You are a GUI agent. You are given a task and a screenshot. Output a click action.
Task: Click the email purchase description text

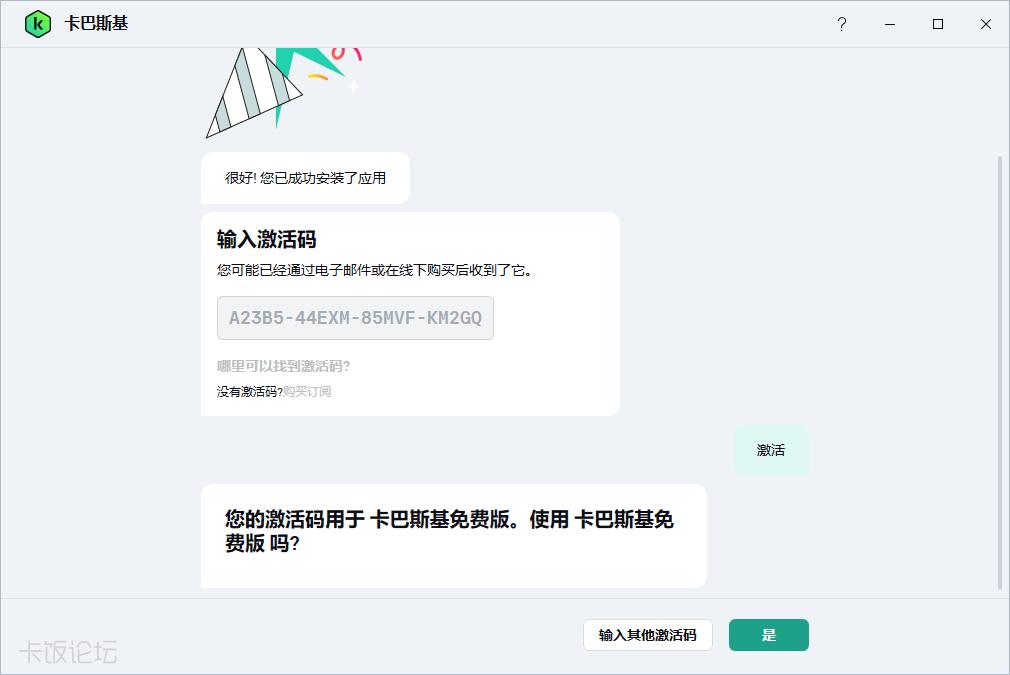(x=374, y=270)
